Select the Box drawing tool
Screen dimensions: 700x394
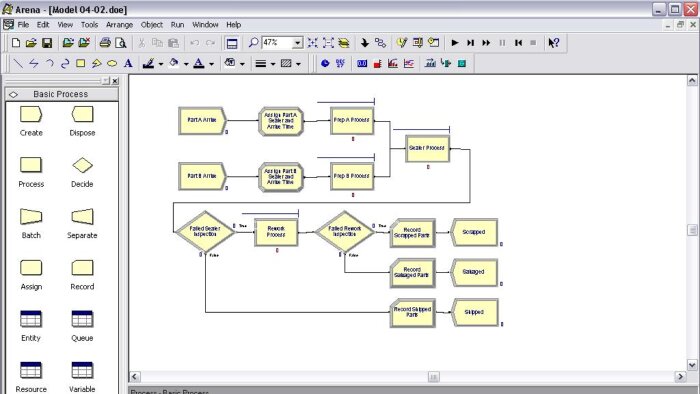click(x=81, y=63)
